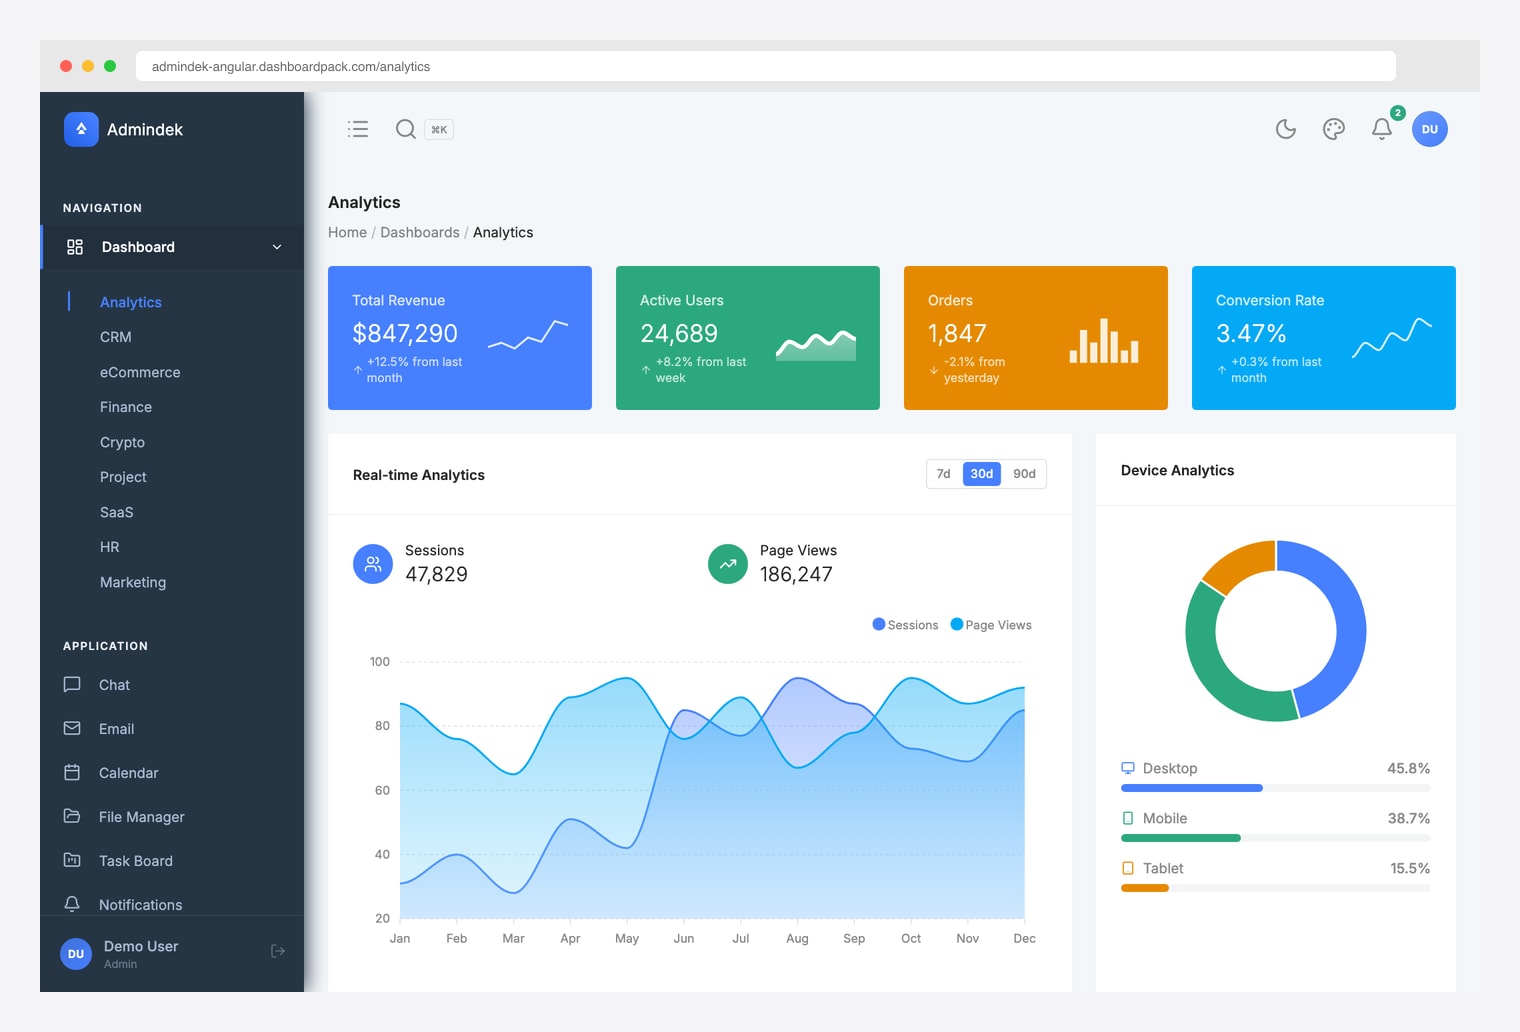Open search with the magnifier icon
Image resolution: width=1520 pixels, height=1032 pixels.
click(405, 129)
